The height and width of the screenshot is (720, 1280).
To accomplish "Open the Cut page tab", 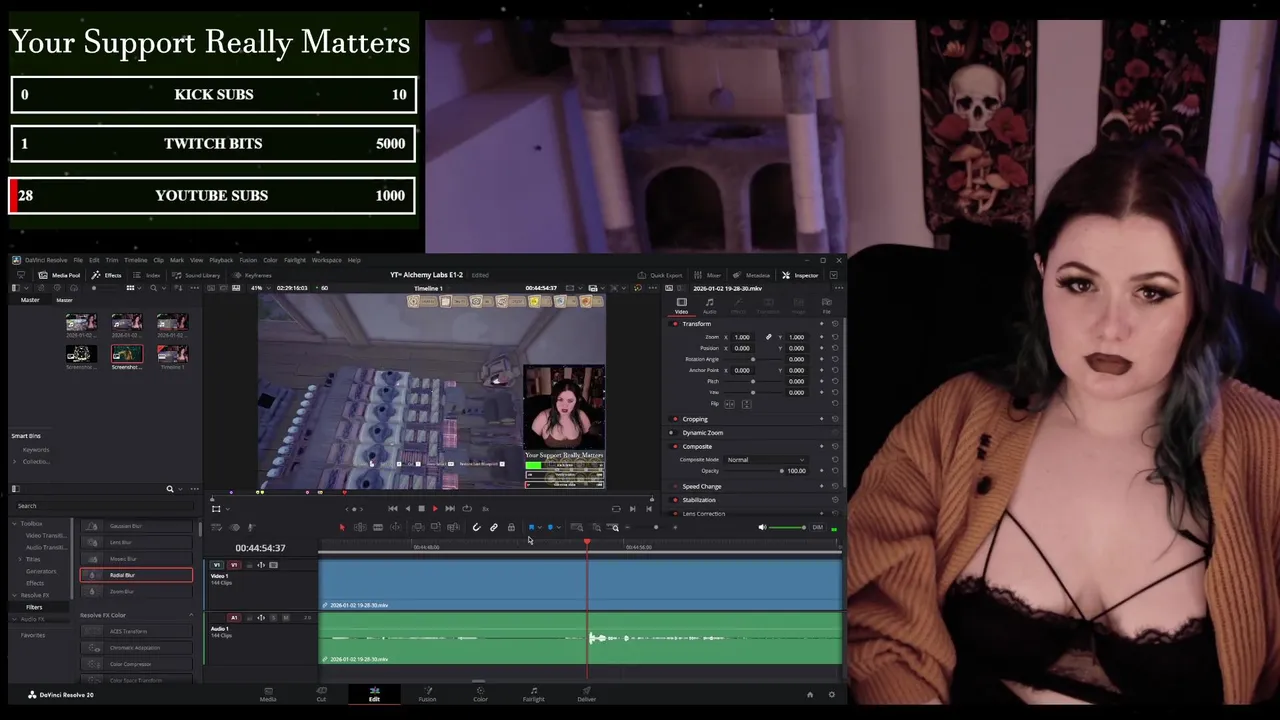I will pyautogui.click(x=321, y=693).
